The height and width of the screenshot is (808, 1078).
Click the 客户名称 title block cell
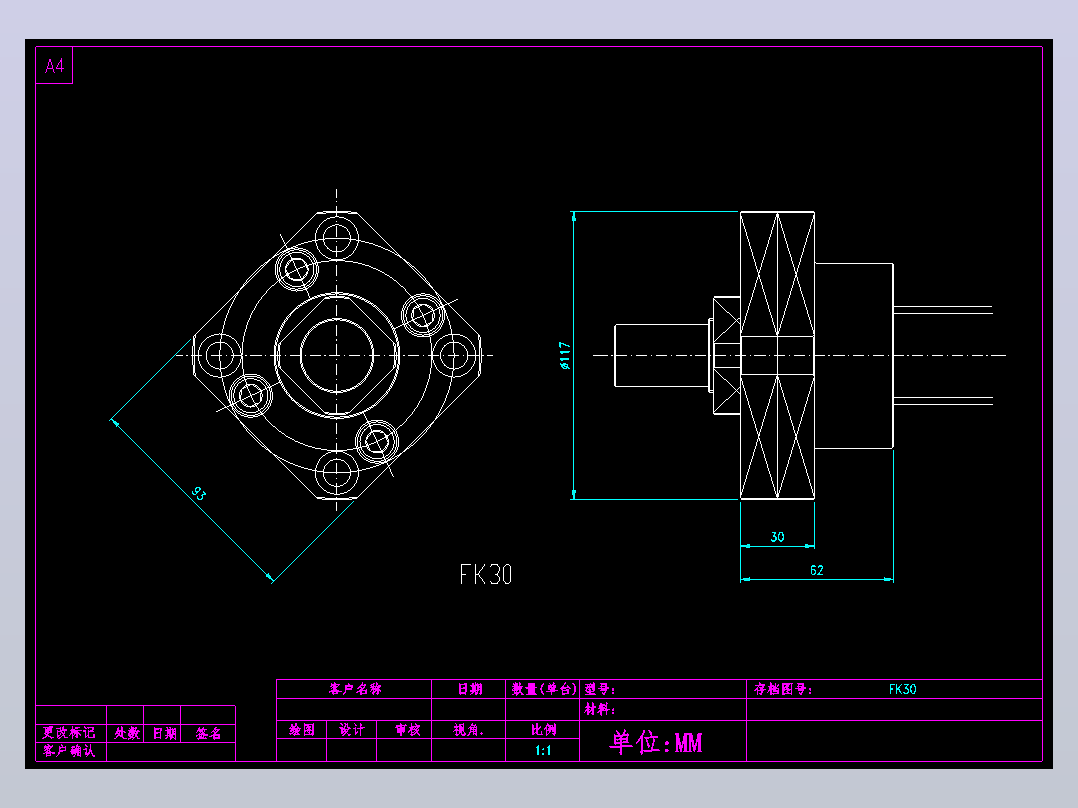click(x=355, y=689)
